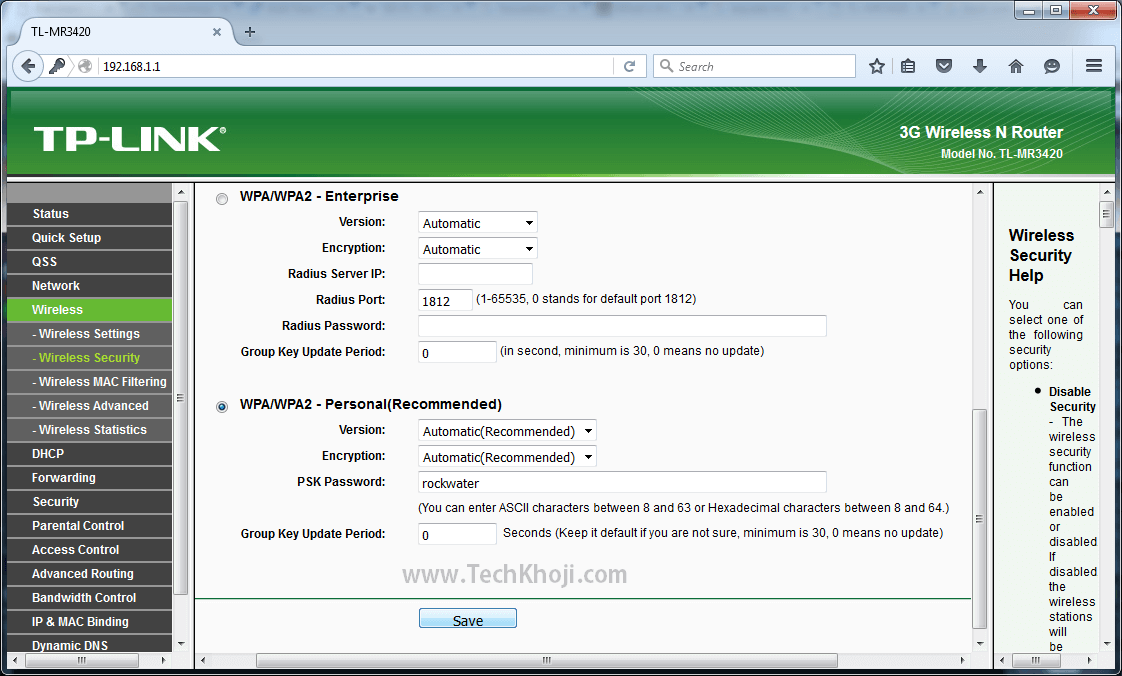Click the browser back arrow button

pyautogui.click(x=27, y=67)
